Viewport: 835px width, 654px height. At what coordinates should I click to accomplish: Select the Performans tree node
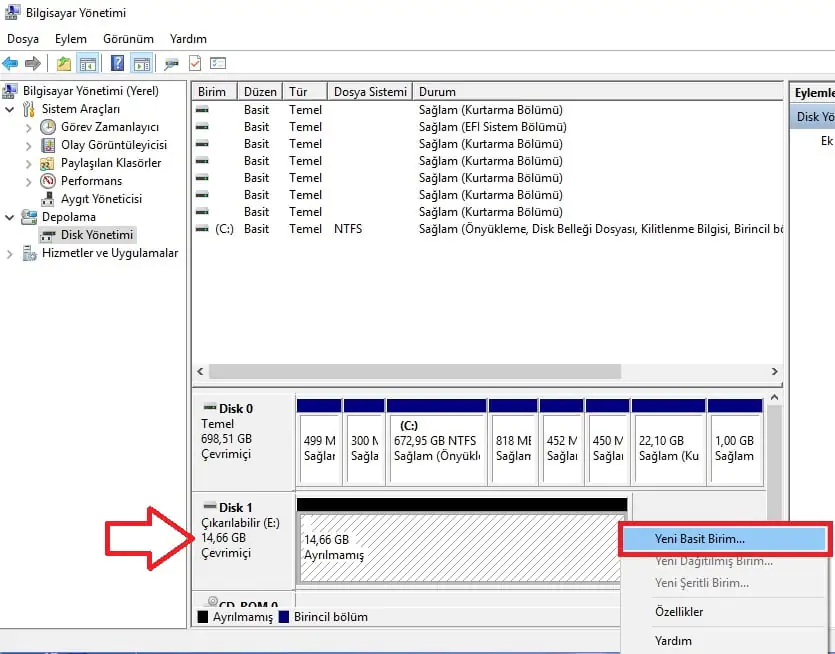click(x=91, y=181)
